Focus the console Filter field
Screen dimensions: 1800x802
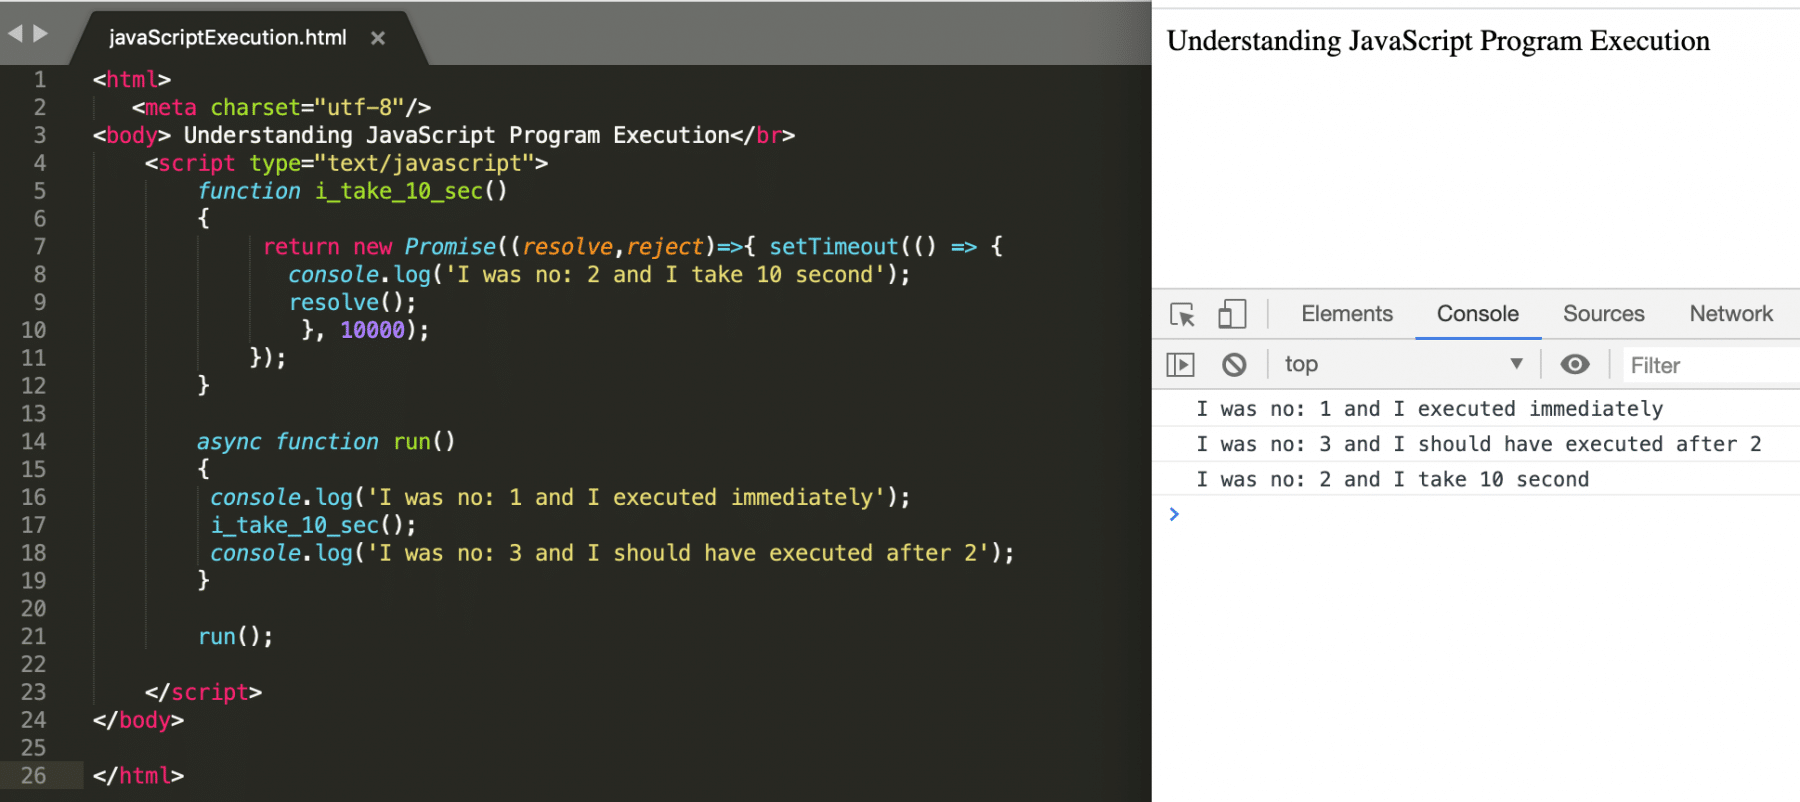click(x=1710, y=365)
